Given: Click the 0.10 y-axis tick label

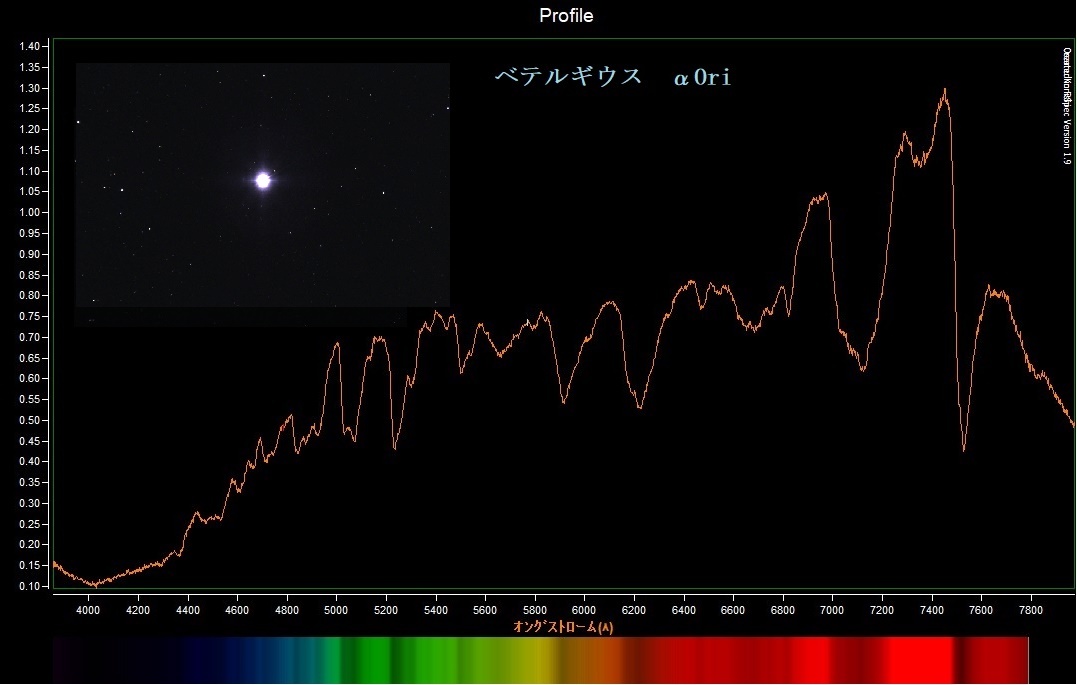Looking at the screenshot, I should [30, 586].
